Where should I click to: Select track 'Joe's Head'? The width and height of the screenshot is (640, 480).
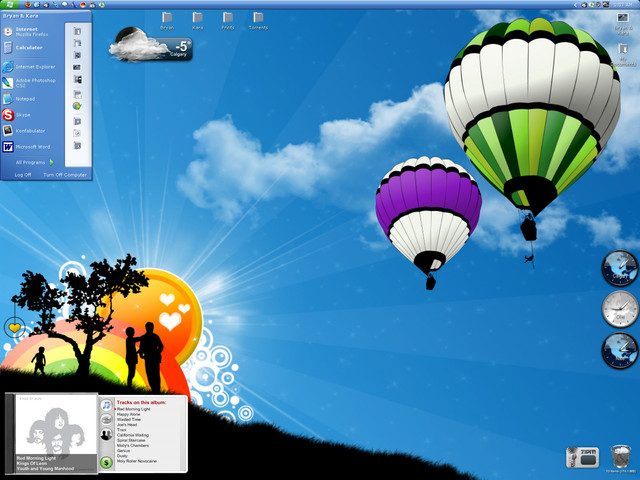point(127,425)
